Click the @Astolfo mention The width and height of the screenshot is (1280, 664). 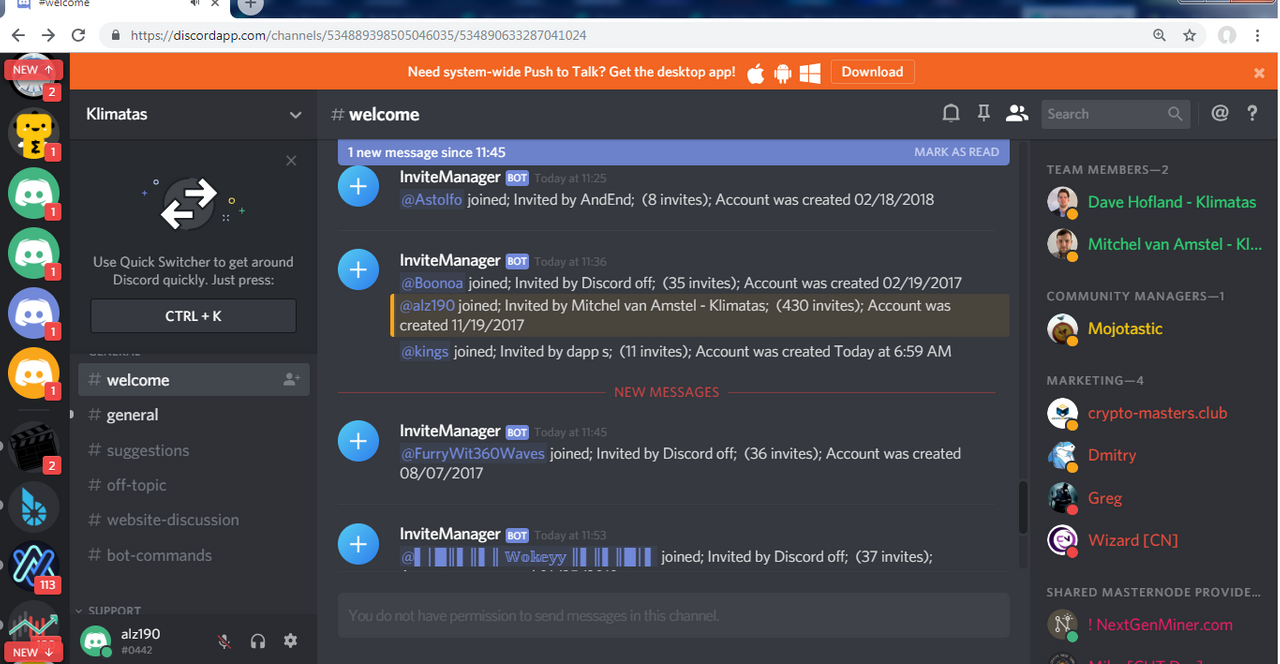pos(431,199)
